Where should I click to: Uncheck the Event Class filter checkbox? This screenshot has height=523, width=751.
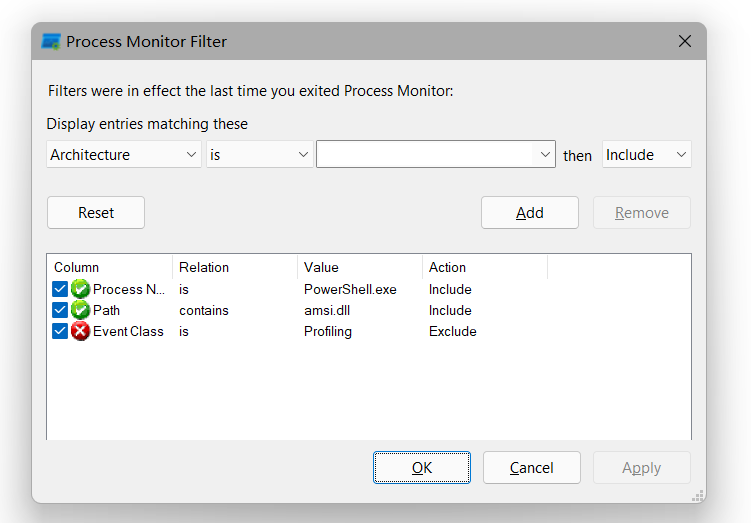(60, 331)
